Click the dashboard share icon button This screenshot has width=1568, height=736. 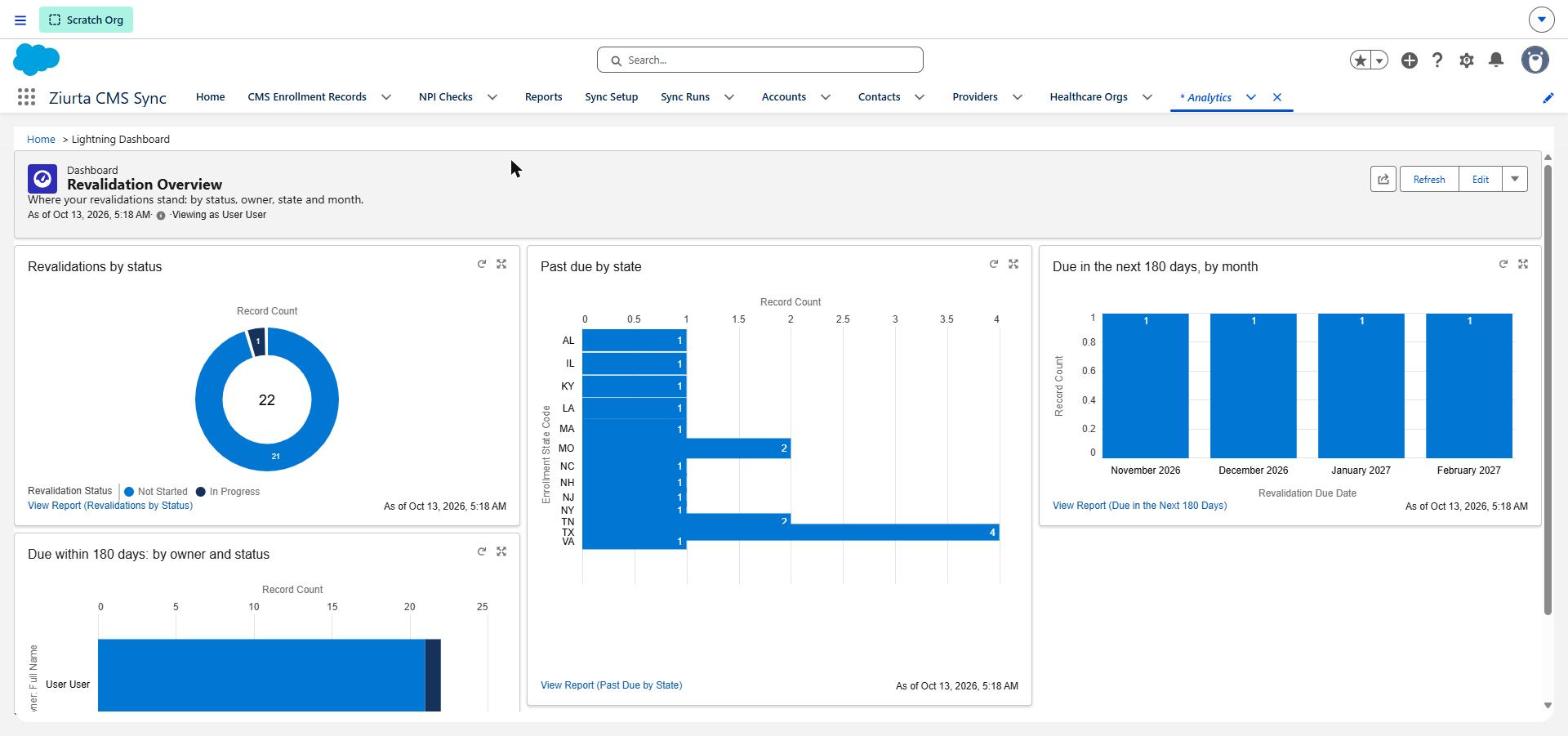point(1383,179)
